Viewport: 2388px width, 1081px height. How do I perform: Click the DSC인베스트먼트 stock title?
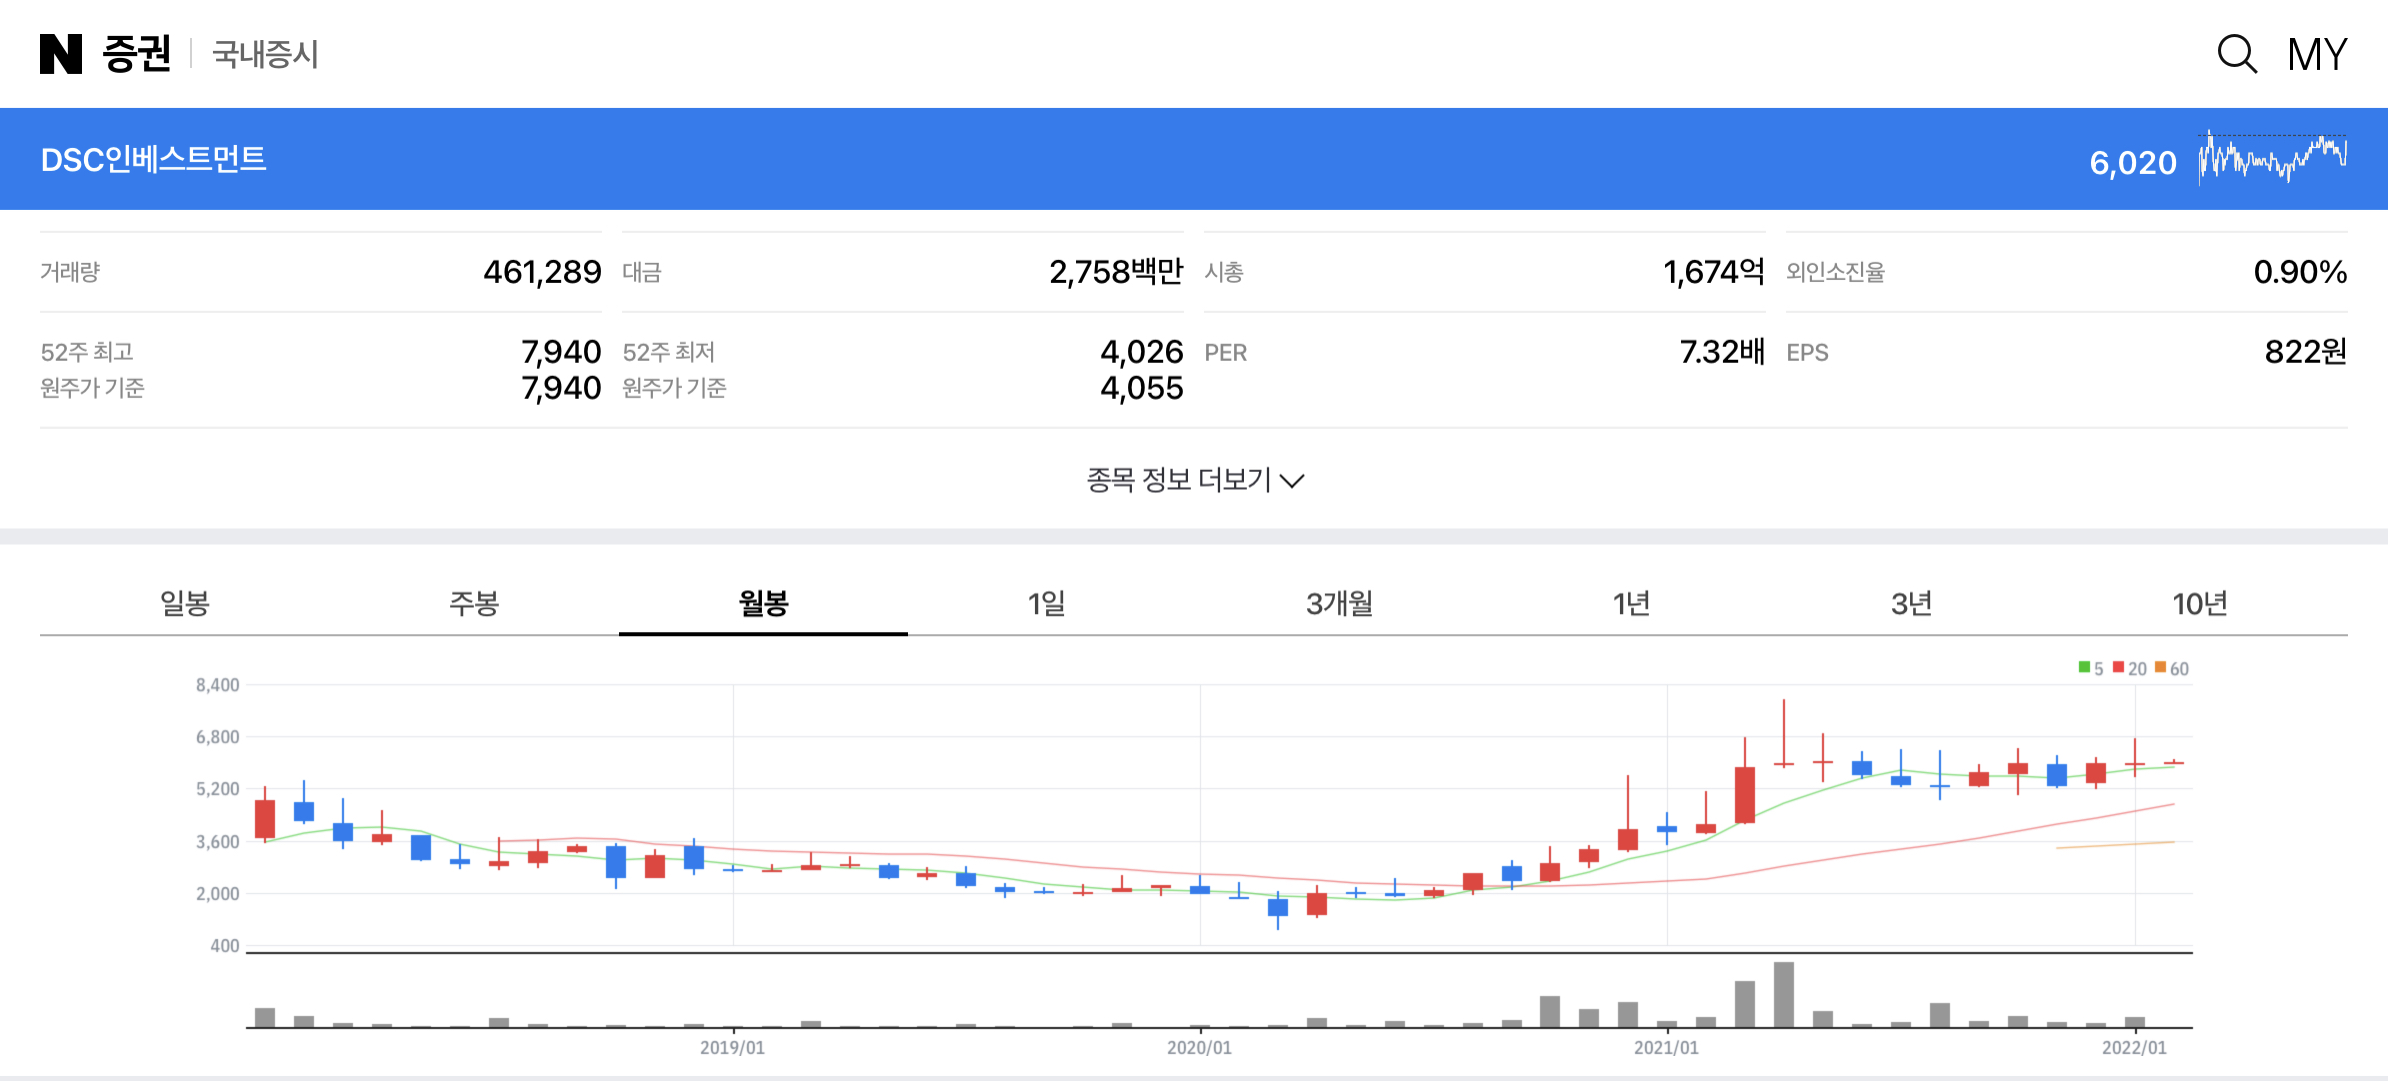[x=153, y=160]
